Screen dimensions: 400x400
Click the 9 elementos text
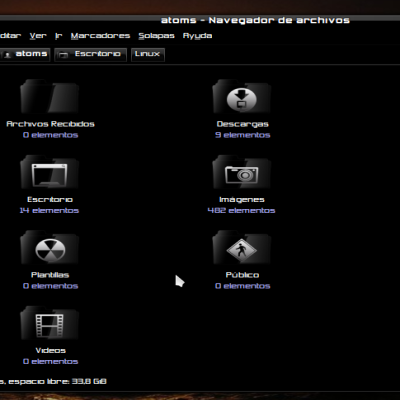point(242,135)
